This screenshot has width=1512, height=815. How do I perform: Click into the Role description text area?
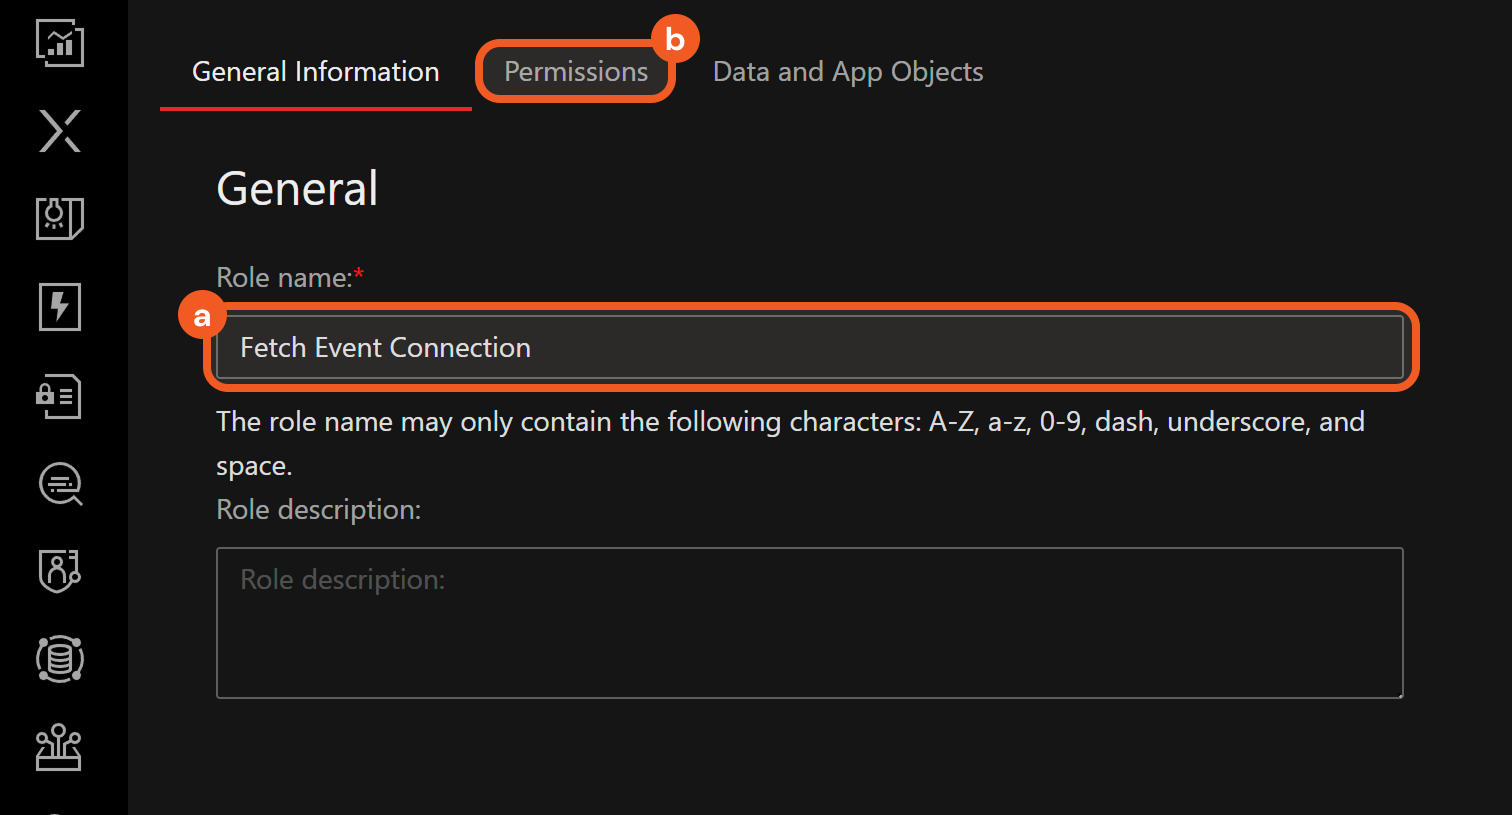(x=810, y=622)
